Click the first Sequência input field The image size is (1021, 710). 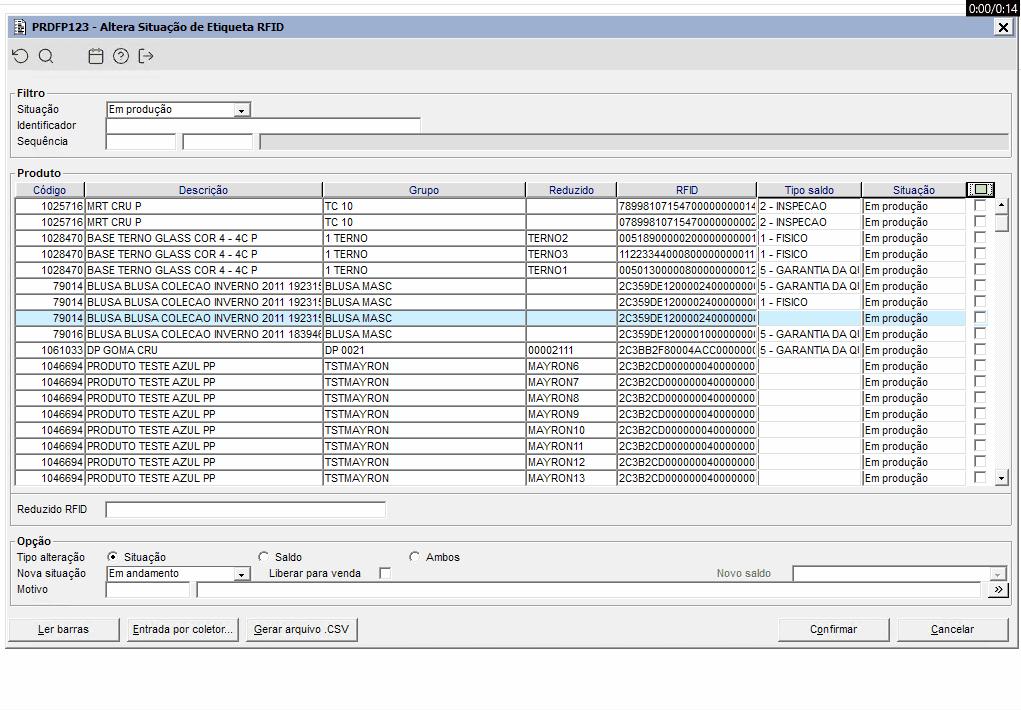(141, 141)
